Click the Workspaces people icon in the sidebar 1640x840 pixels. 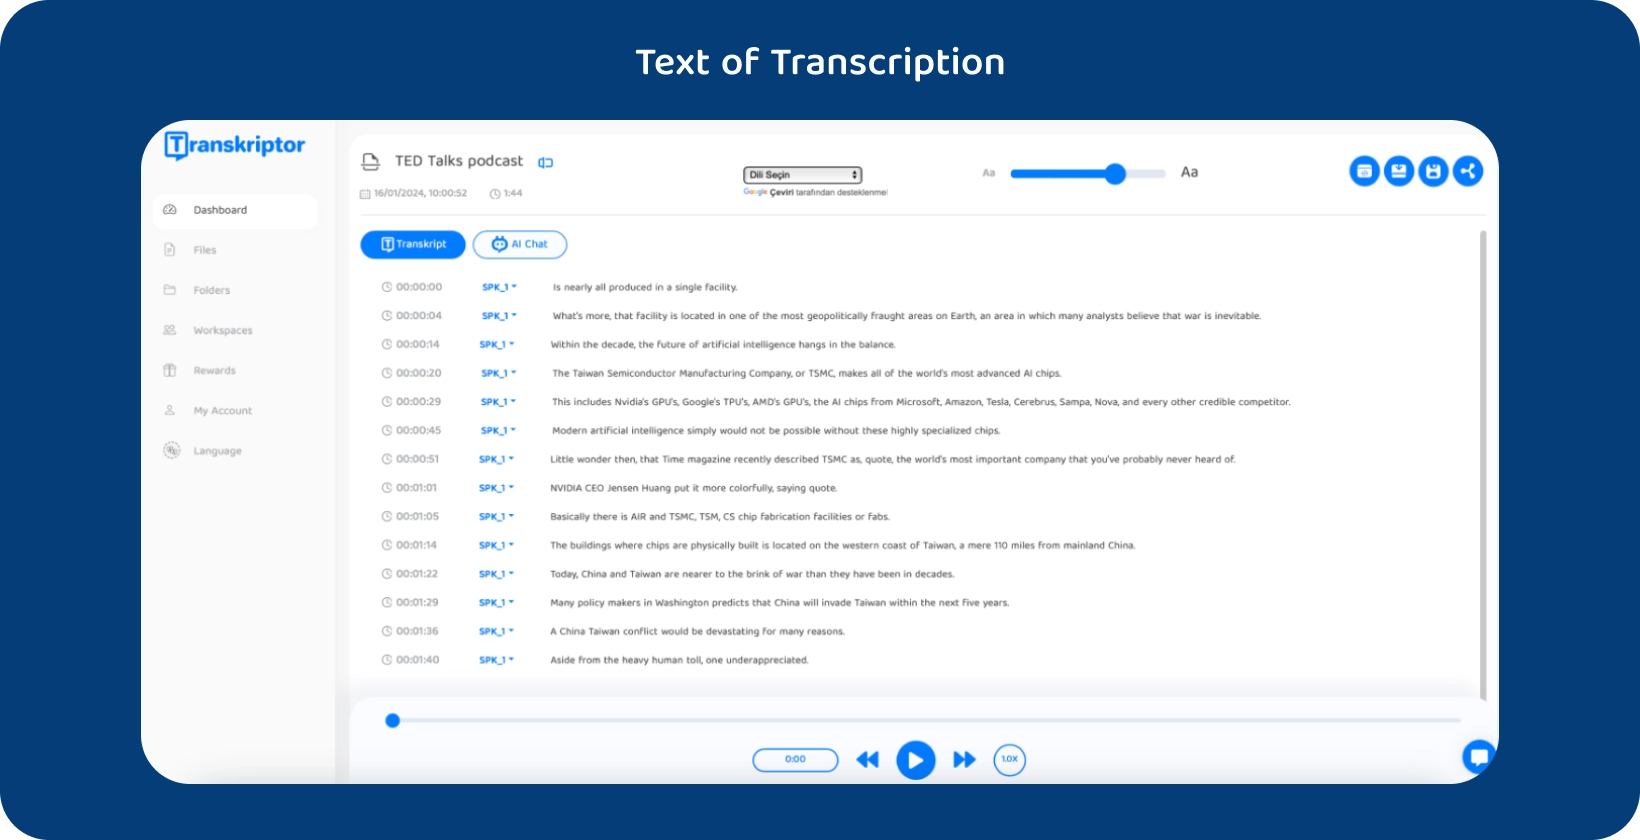coord(170,330)
